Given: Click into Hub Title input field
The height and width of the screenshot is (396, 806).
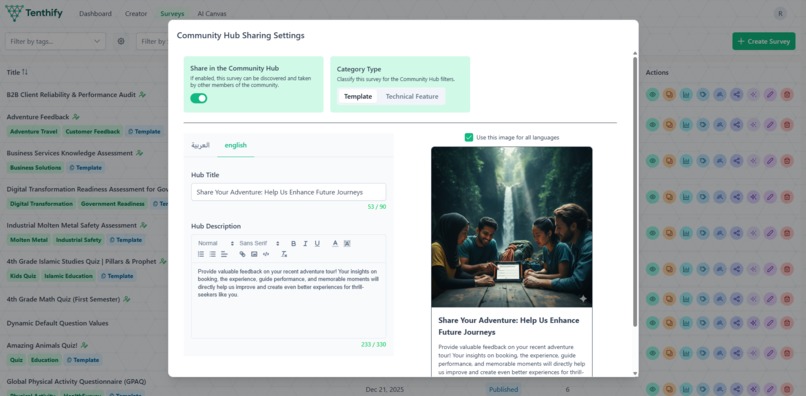Looking at the screenshot, I should point(288,192).
